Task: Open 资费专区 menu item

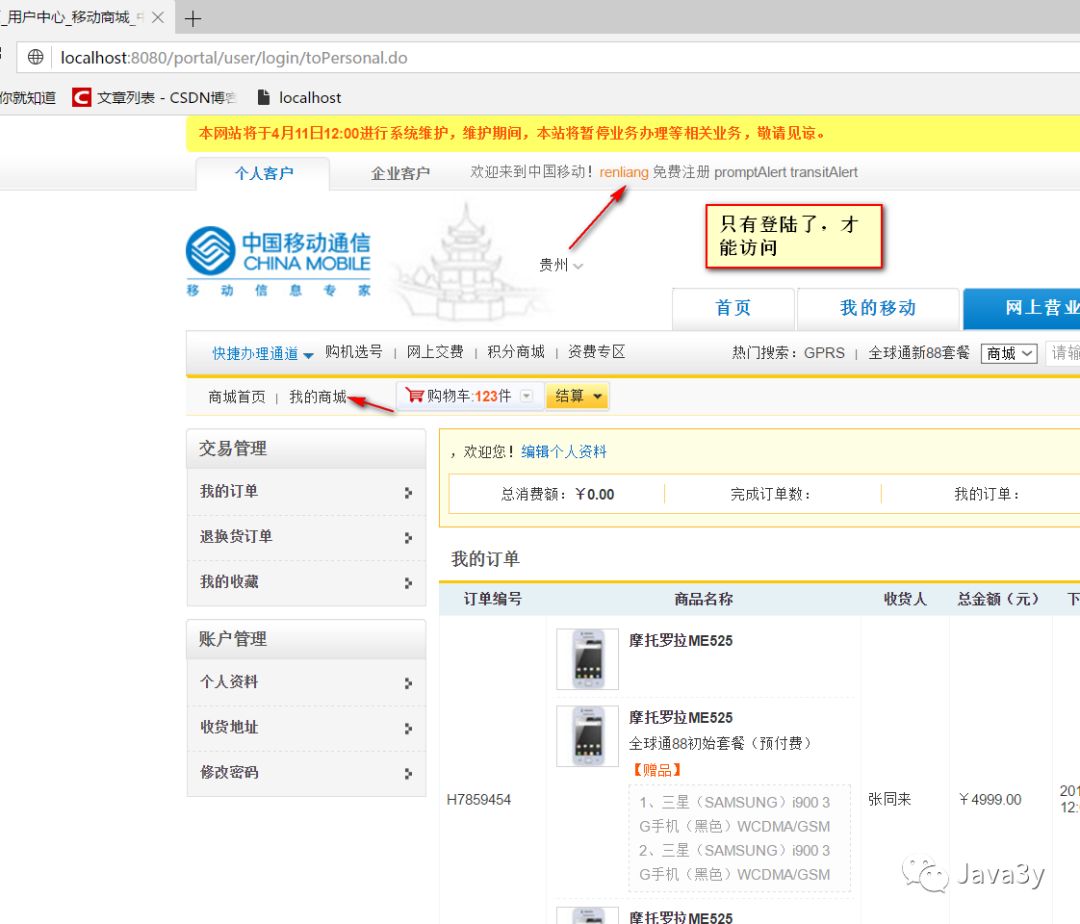Action: (x=596, y=352)
